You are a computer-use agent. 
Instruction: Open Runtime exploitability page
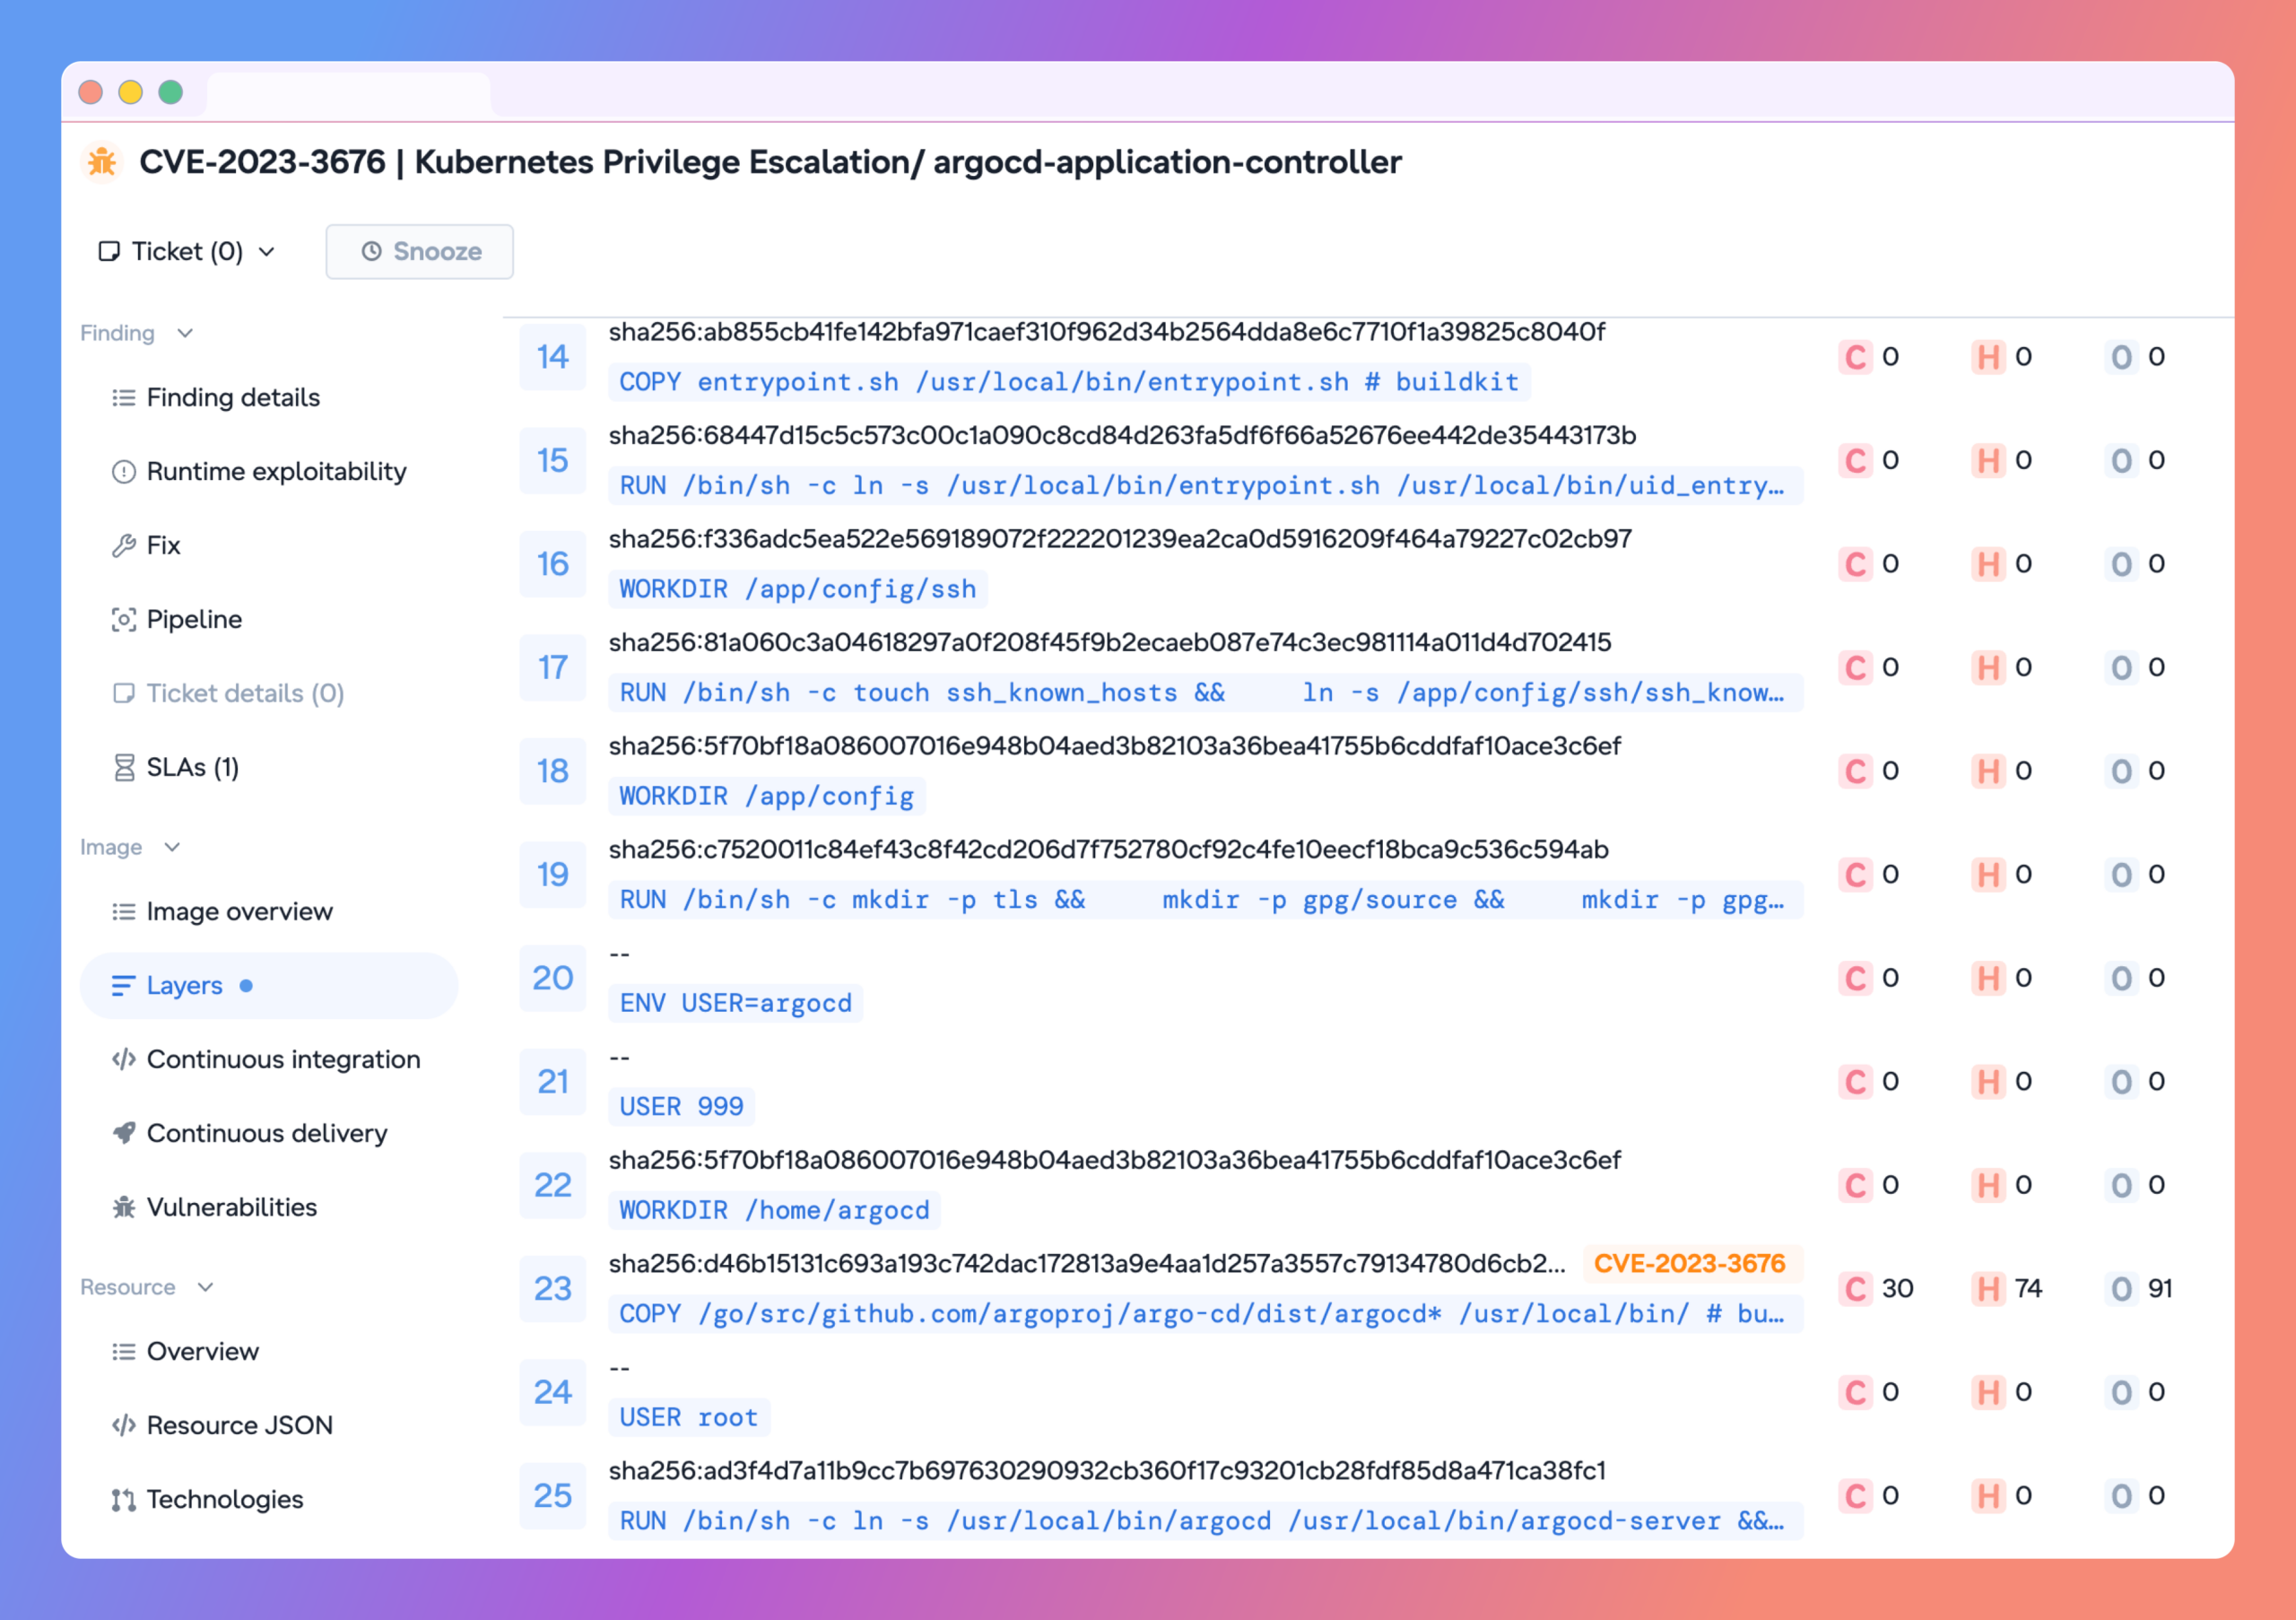277,472
